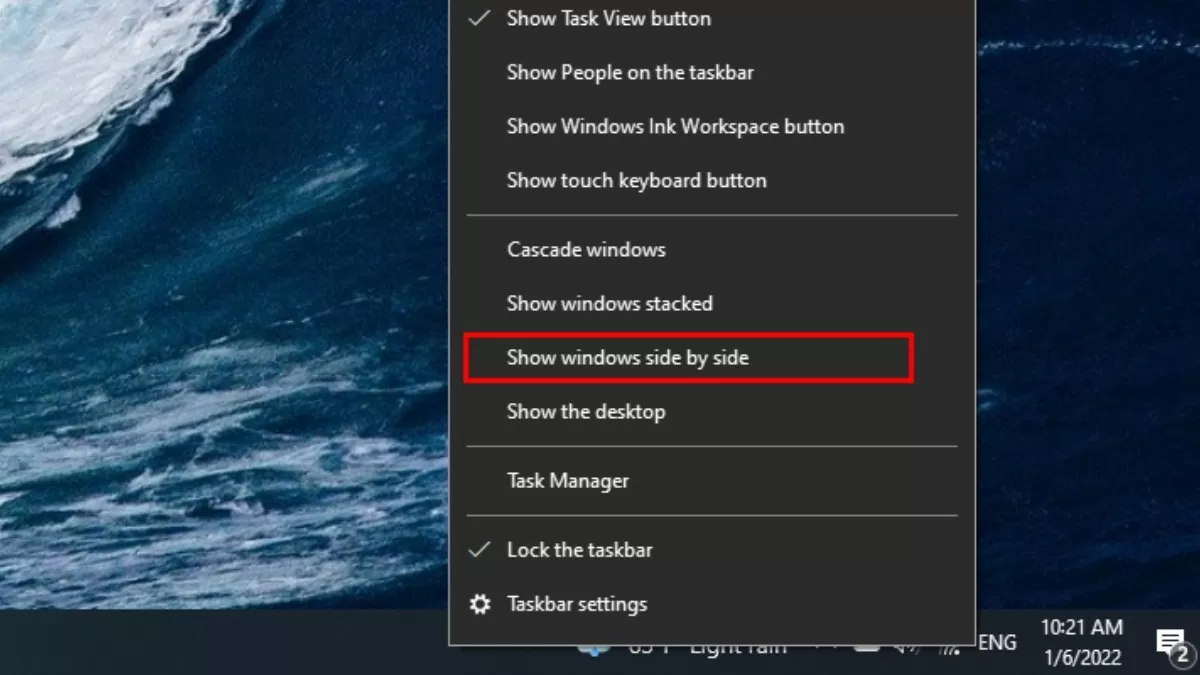Enable Show Windows Ink Workspace button
1200x675 pixels.
click(675, 126)
